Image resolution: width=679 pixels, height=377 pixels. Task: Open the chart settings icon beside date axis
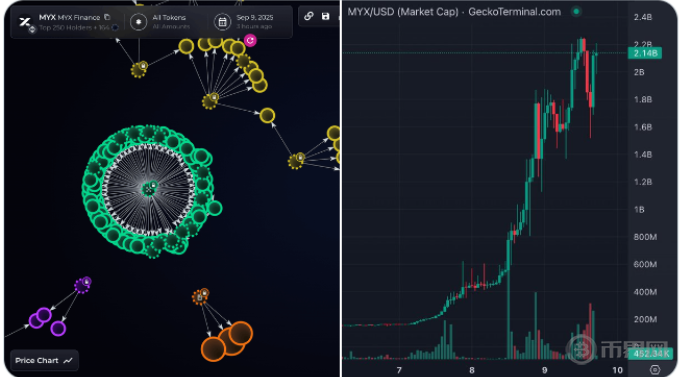pyautogui.click(x=655, y=370)
